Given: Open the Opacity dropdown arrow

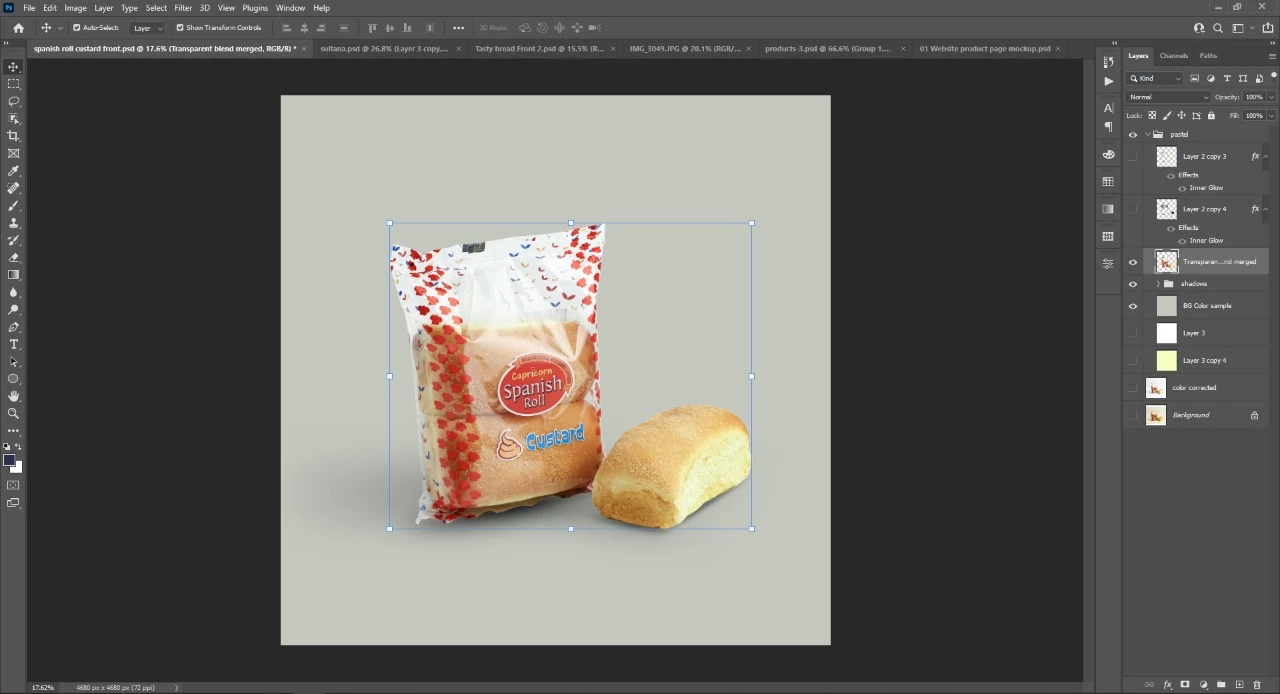Looking at the screenshot, I should [x=1271, y=97].
